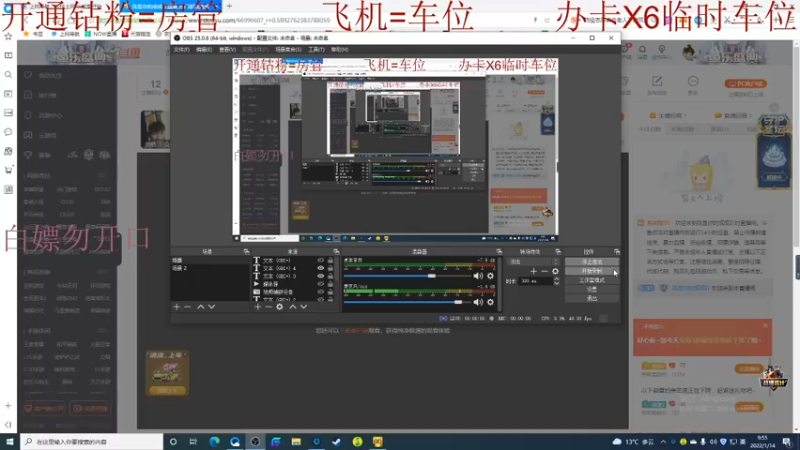Viewport: 800px width, 450px height.
Task: Mute 麦克风/Aux with speaker icon
Action: [x=478, y=302]
